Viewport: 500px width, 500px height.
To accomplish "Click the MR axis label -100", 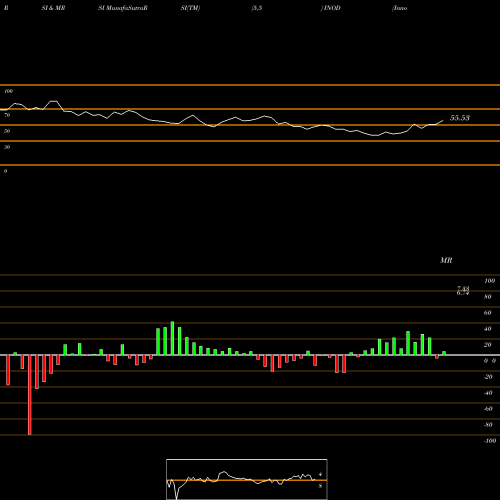I will (490, 441).
